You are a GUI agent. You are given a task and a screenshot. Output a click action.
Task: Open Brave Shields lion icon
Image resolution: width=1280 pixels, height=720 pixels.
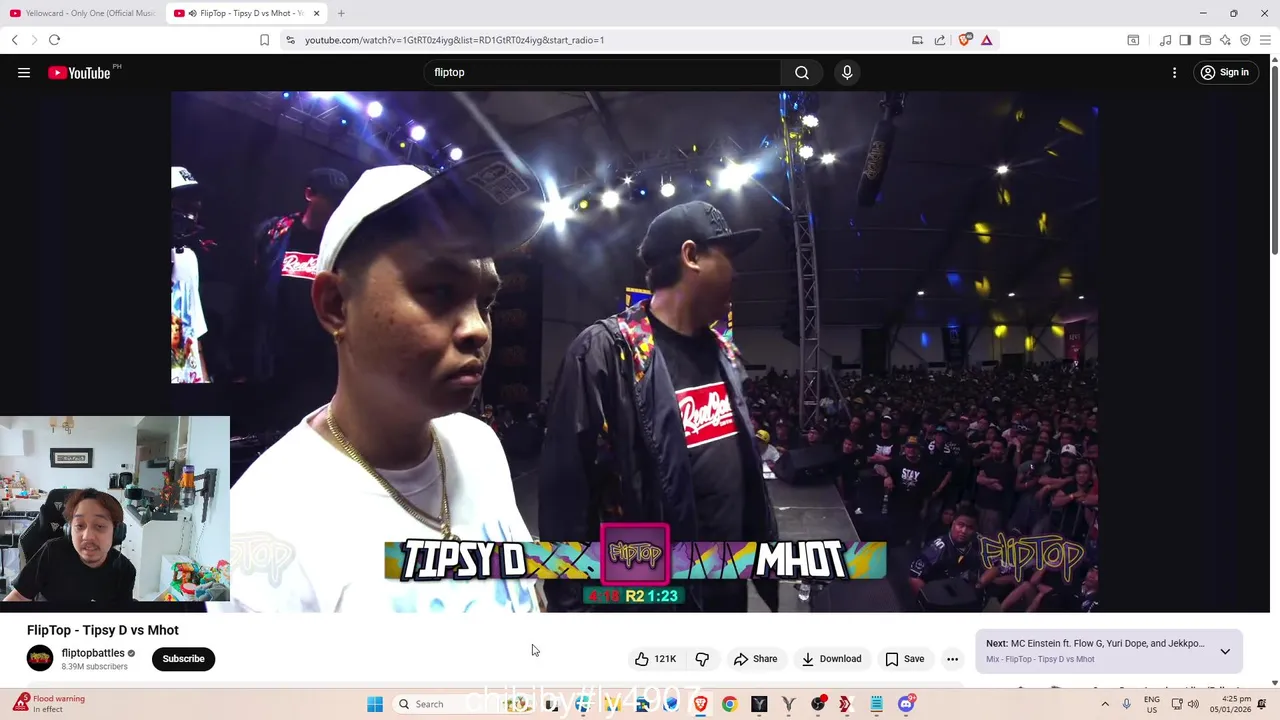pyautogui.click(x=964, y=40)
